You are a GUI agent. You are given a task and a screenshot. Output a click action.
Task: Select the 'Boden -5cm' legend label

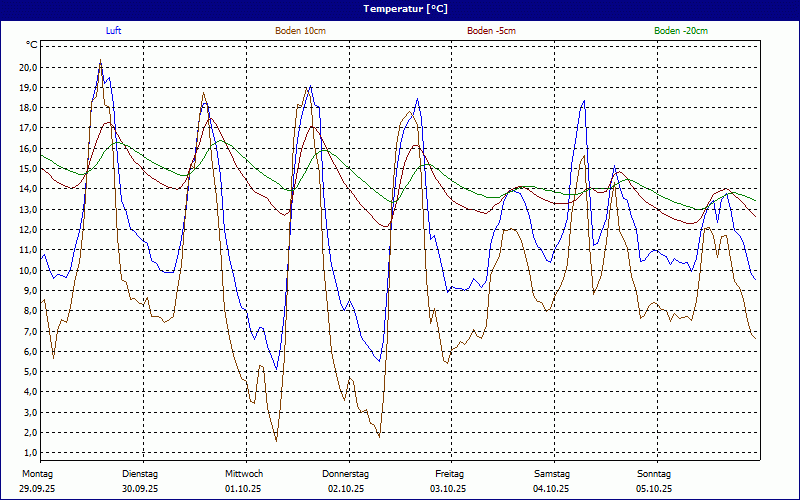[491, 31]
